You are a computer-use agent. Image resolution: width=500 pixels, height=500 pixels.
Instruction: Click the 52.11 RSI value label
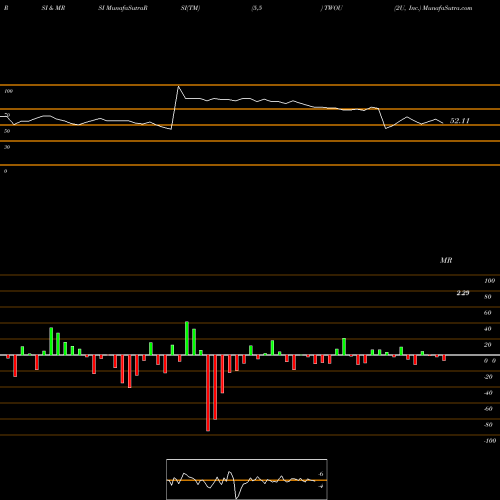459,121
